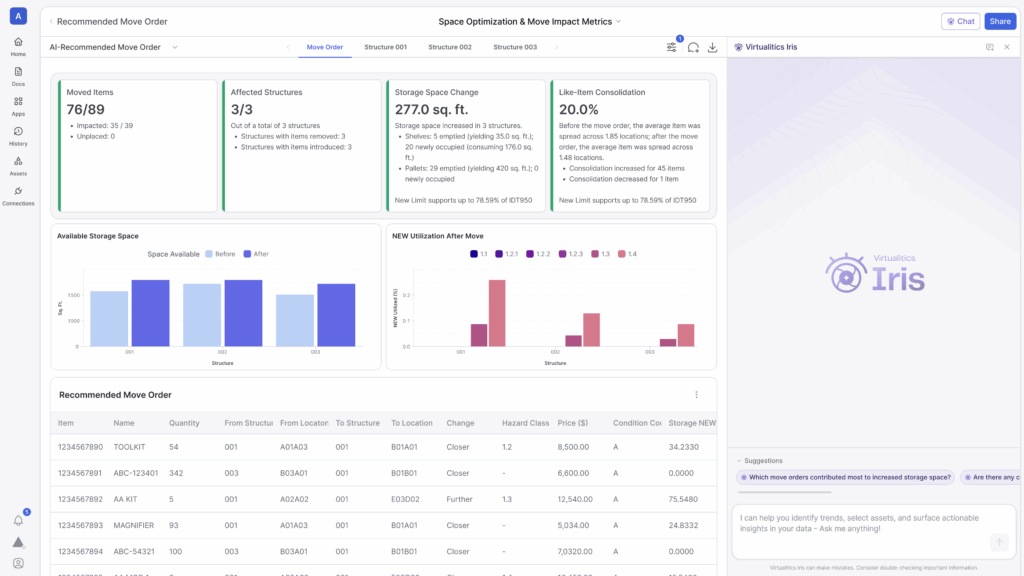Click the refresh comment icon in toolbar
1024x576 pixels.
693,47
